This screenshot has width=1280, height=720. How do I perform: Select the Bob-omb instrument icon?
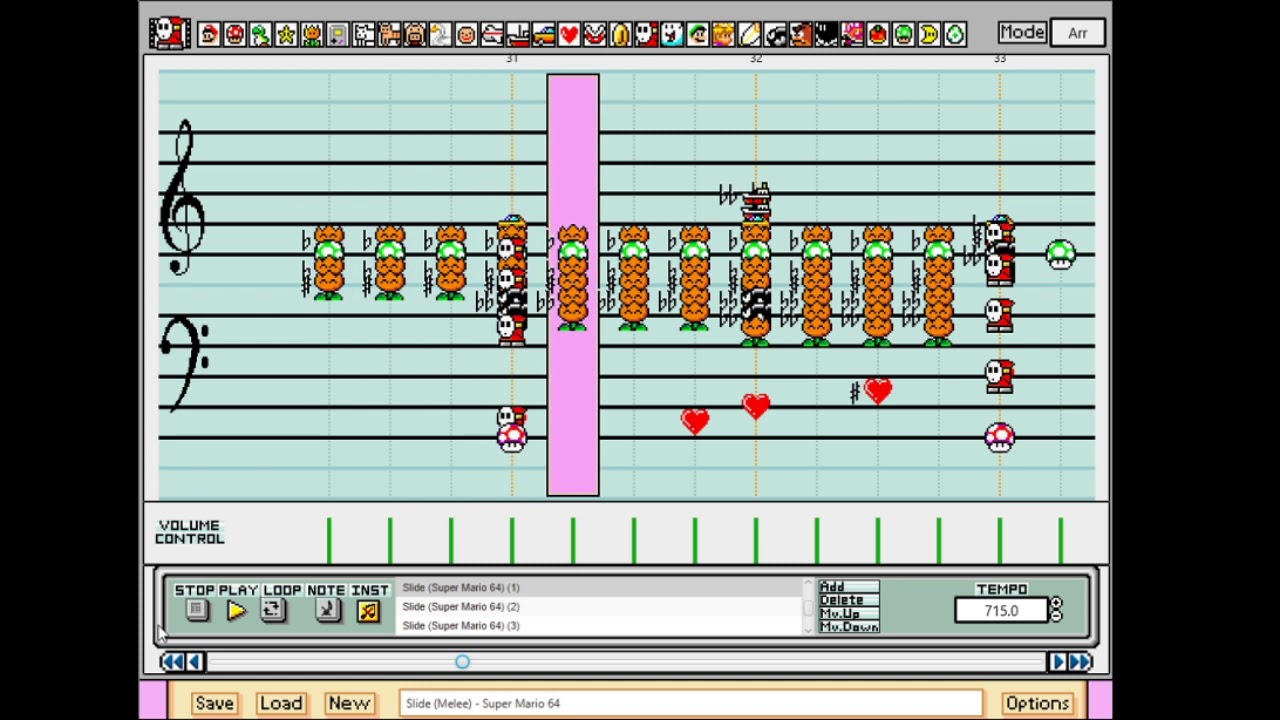tap(826, 34)
